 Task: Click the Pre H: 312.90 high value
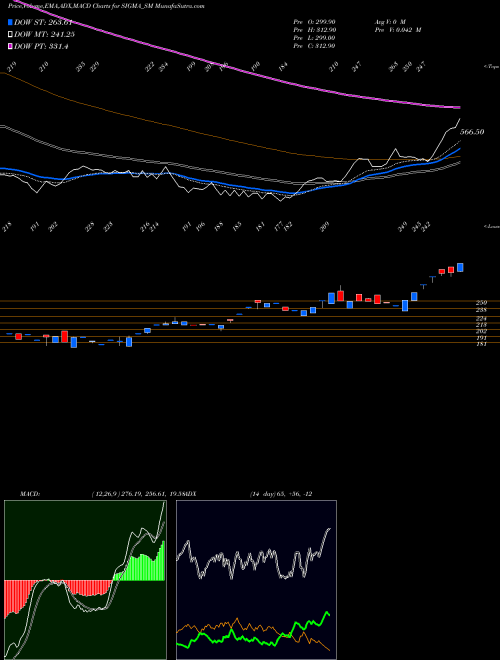tap(314, 30)
